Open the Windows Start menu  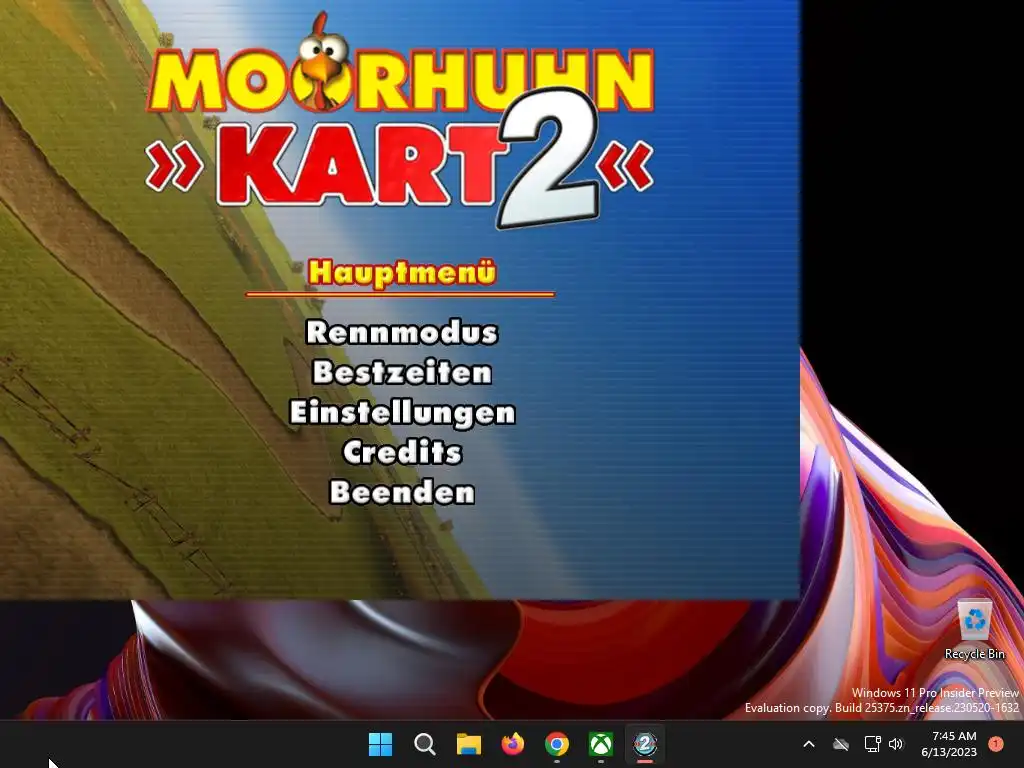[380, 744]
